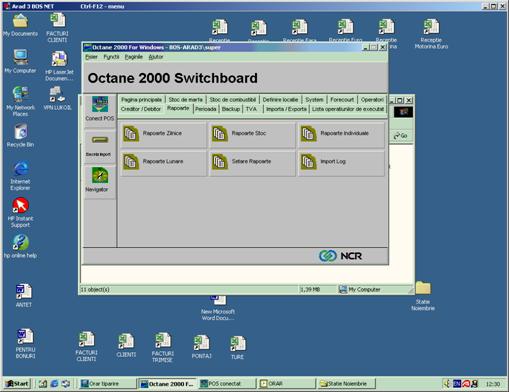Switch to the Stoc de marfa tab
The height and width of the screenshot is (392, 509).
[x=185, y=100]
